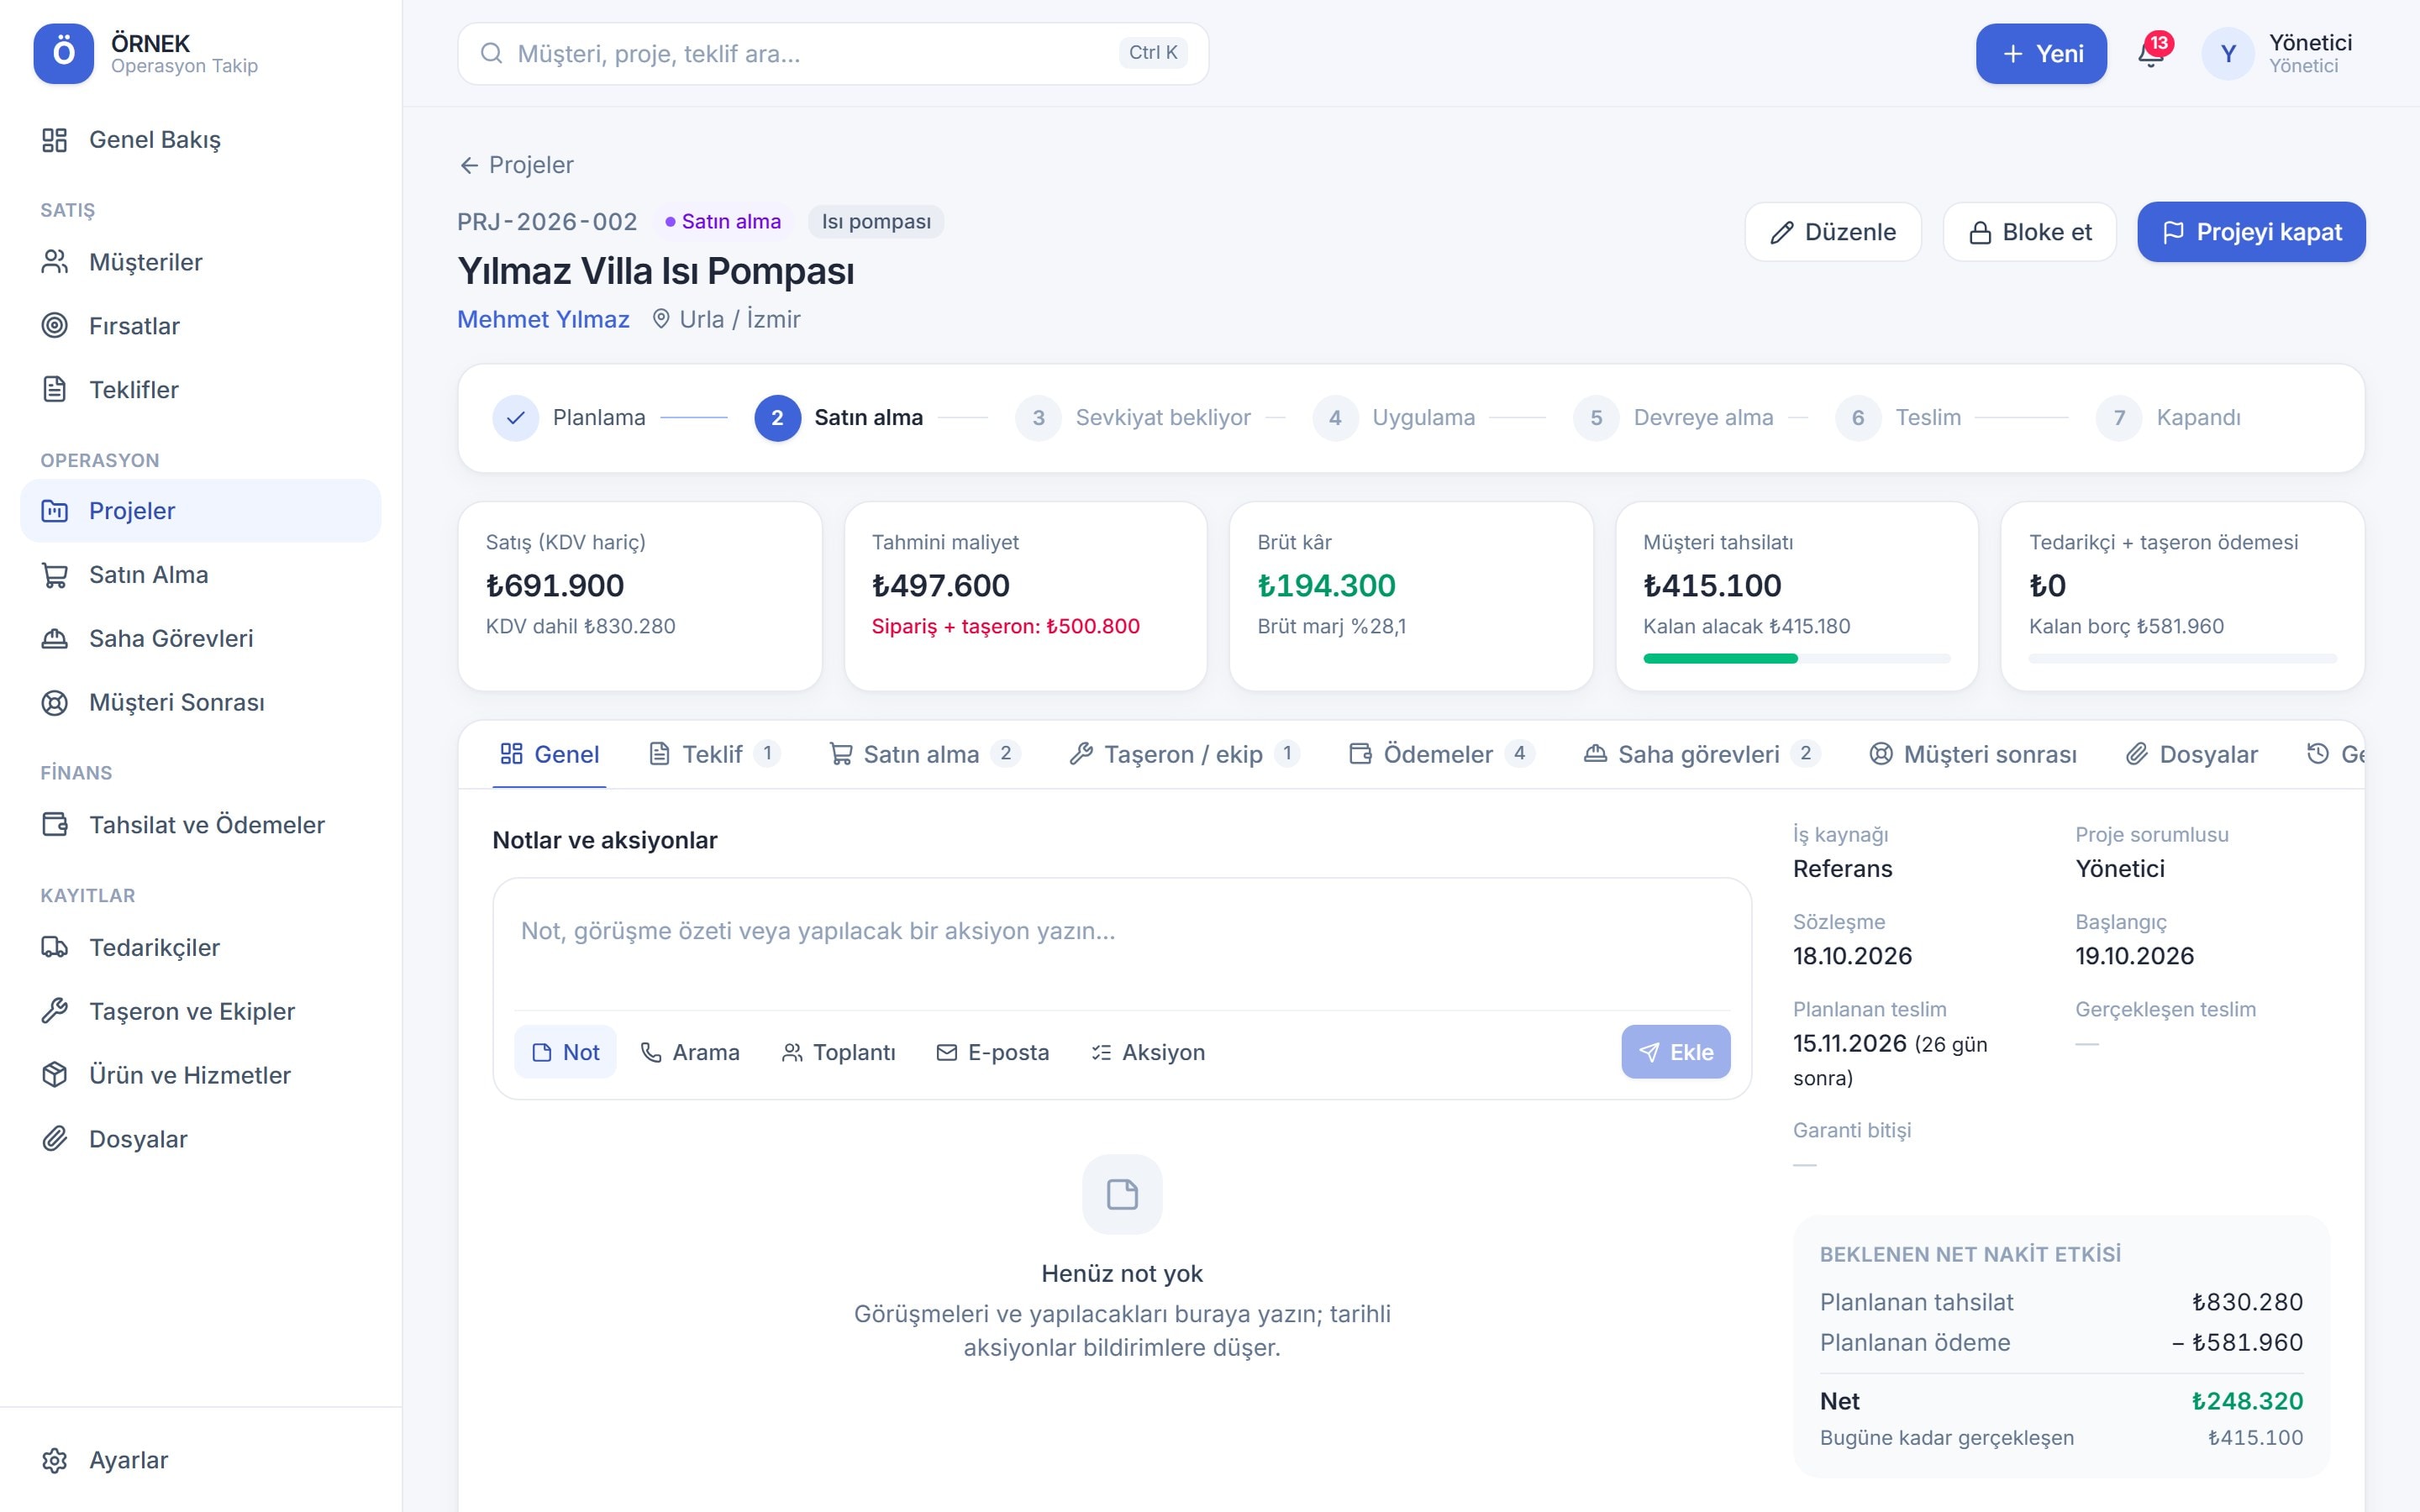Select the E-posta note type

993,1052
